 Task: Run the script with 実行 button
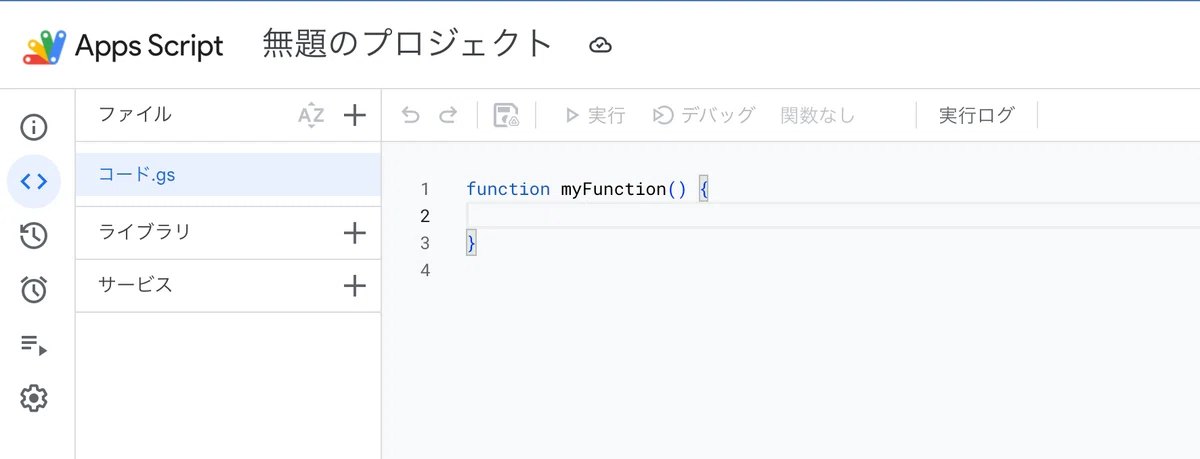[x=595, y=115]
